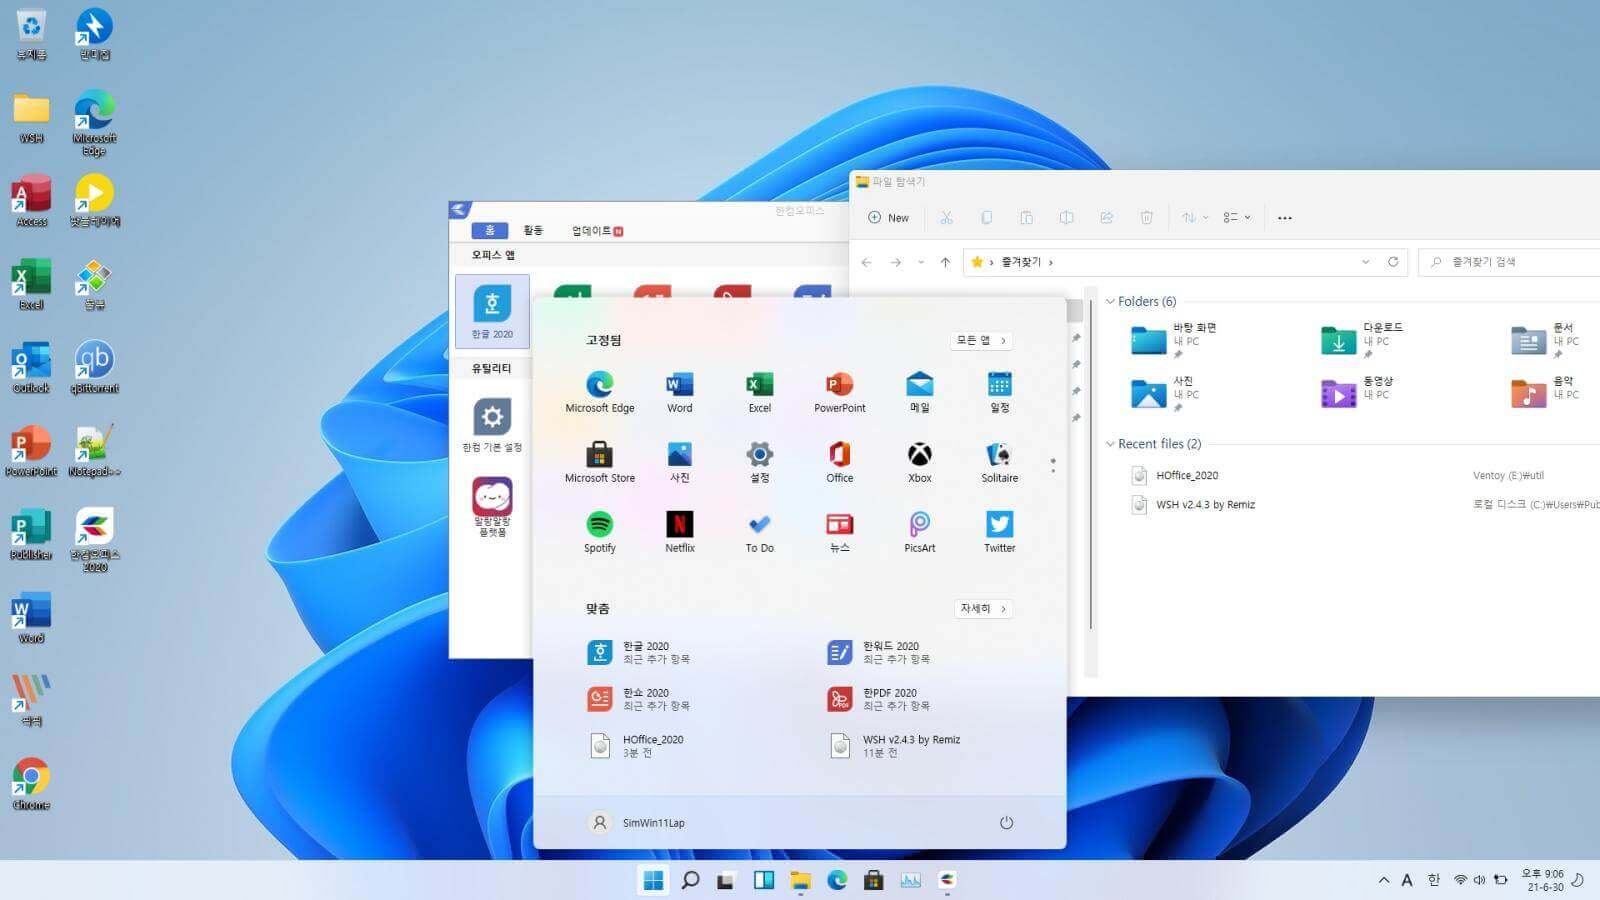Expand the 즐겨찾기 breadcrumb chevron
Image resolution: width=1600 pixels, height=900 pixels.
(1051, 262)
